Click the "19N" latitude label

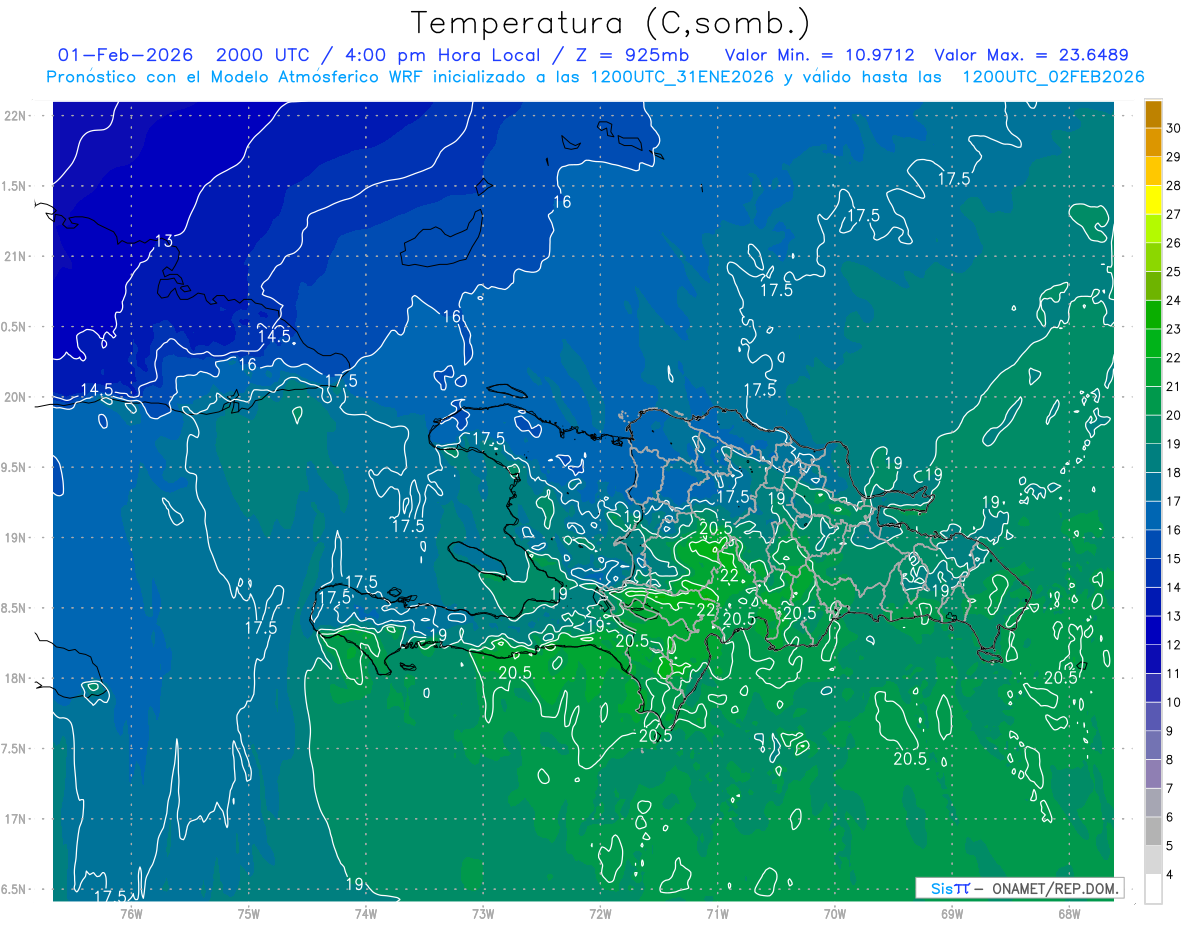15,537
